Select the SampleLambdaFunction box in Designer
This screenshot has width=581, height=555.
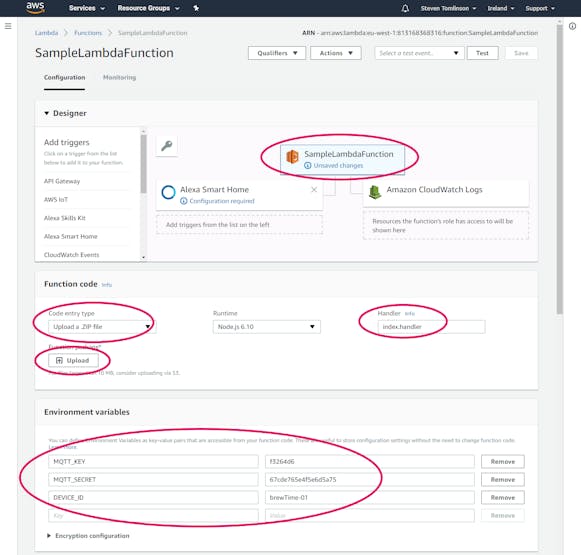coord(342,159)
